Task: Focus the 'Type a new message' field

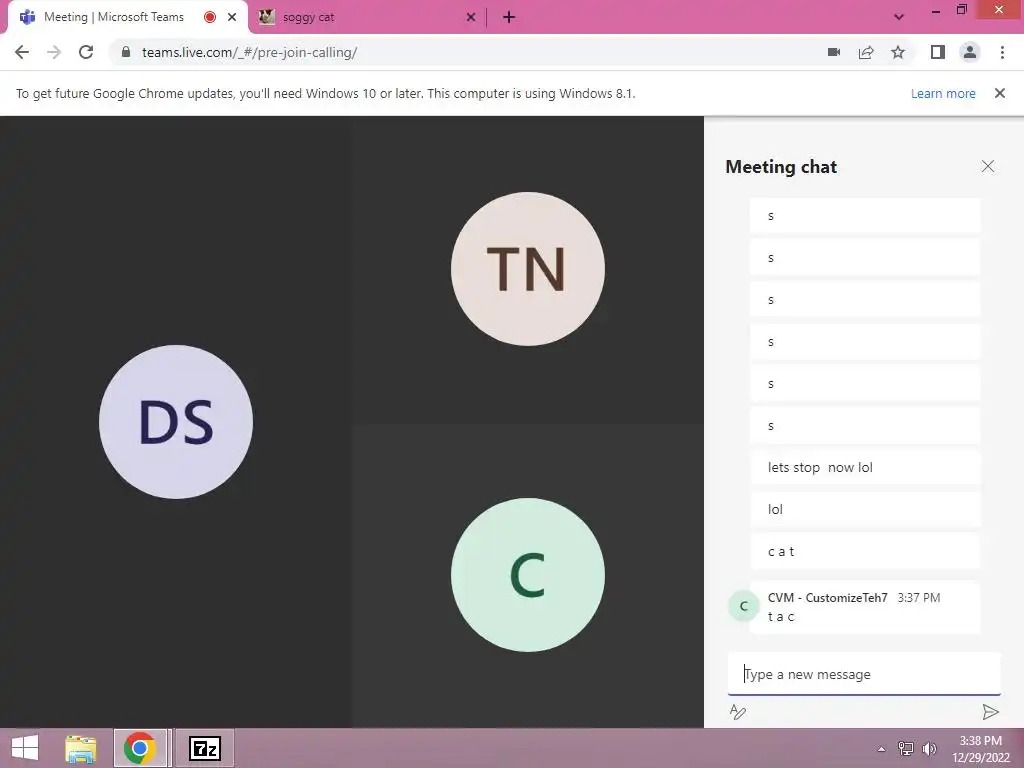Action: click(864, 674)
